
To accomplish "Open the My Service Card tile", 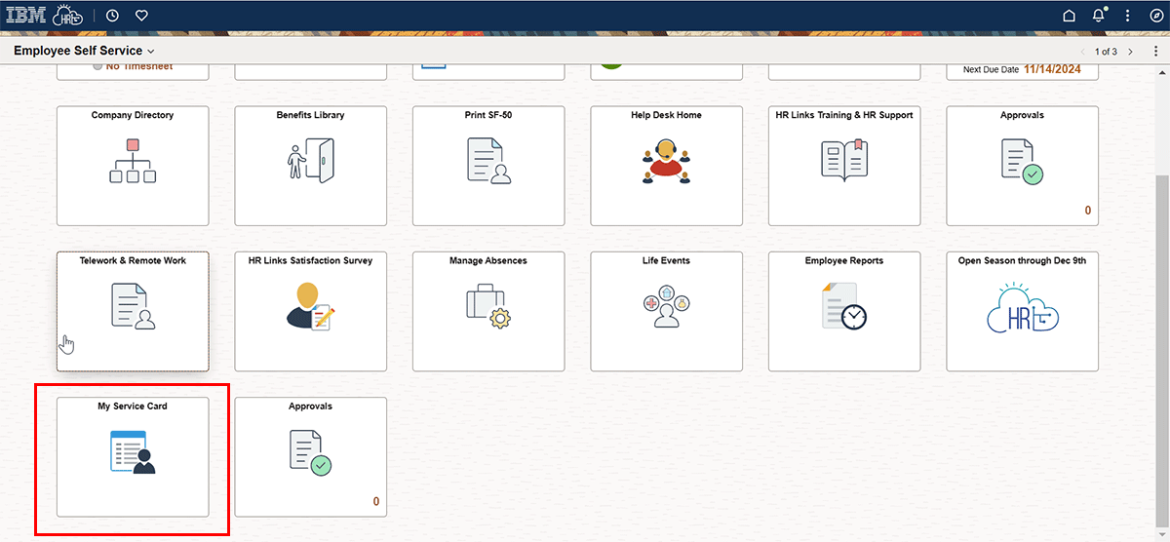I will [132, 456].
